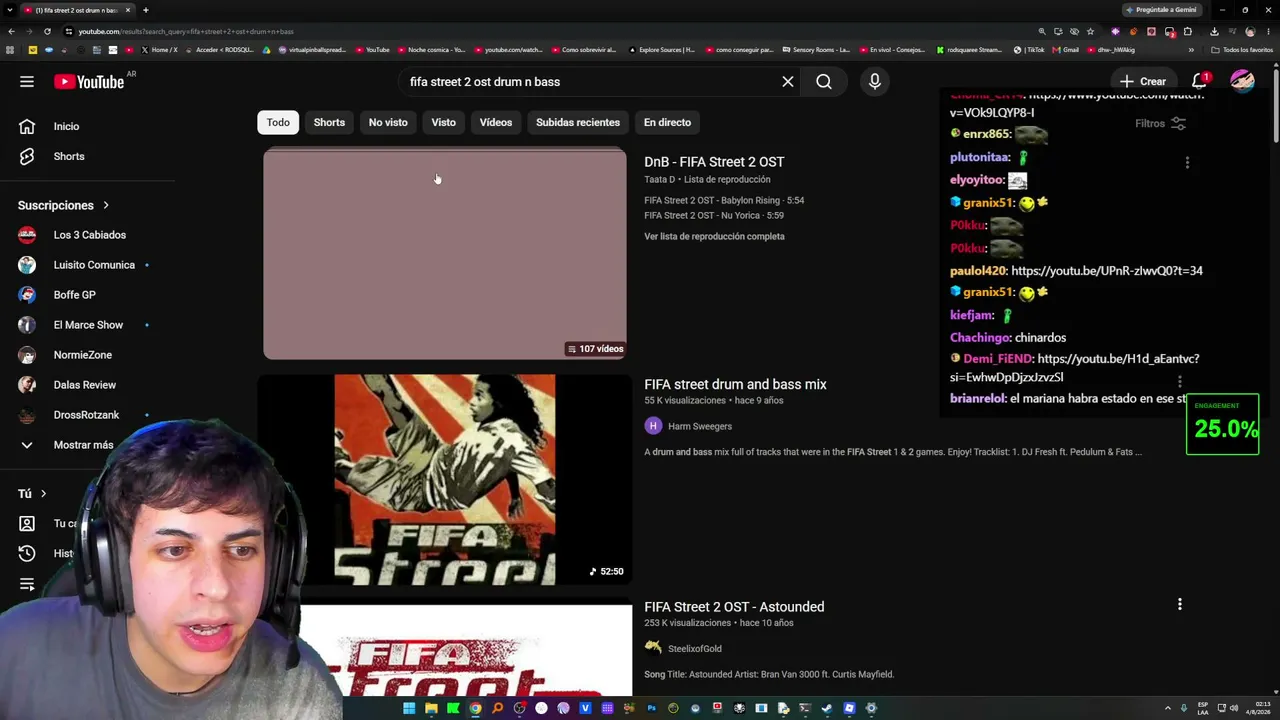Open the FIFA street drum and bass mix title
The image size is (1280, 720).
coord(735,384)
